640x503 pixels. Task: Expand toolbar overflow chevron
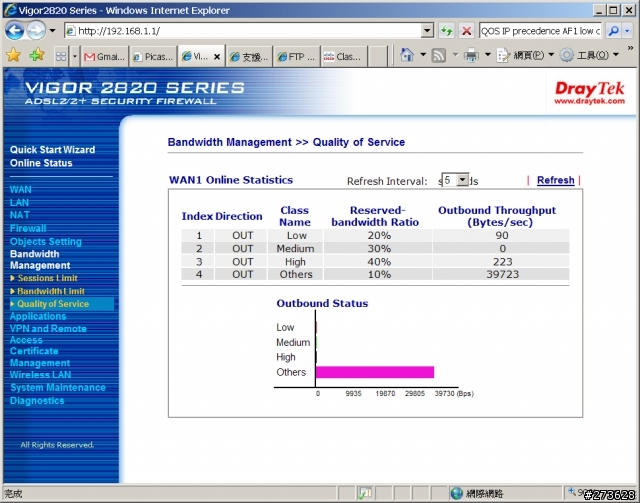[631, 49]
